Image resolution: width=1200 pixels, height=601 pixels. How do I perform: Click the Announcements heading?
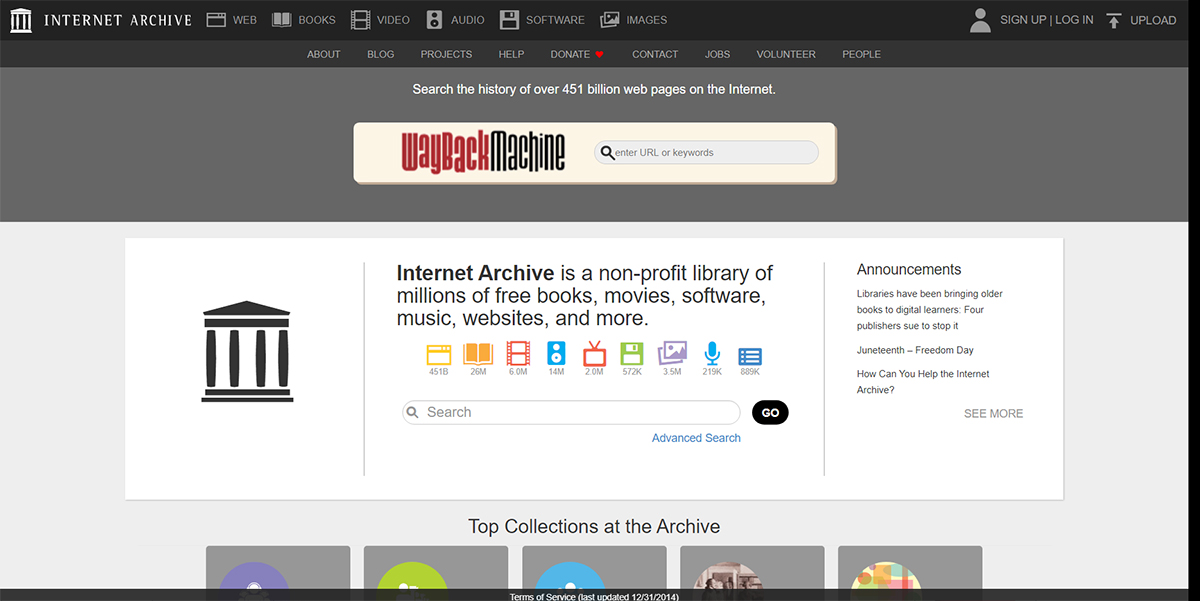909,270
